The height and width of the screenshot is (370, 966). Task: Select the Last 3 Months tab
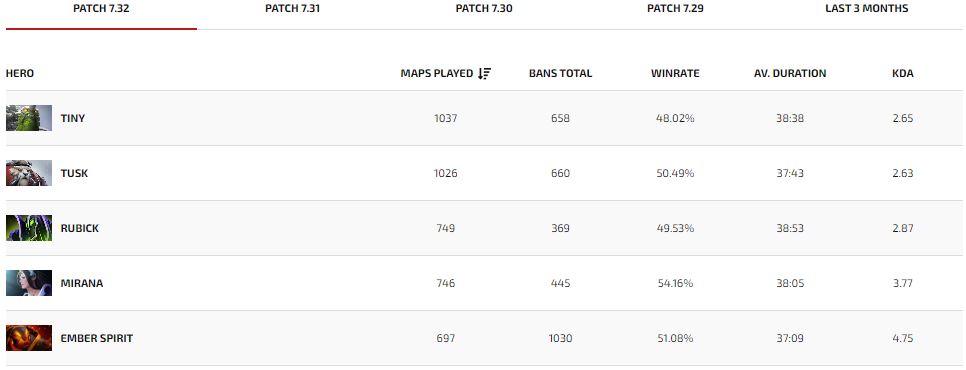pos(866,9)
